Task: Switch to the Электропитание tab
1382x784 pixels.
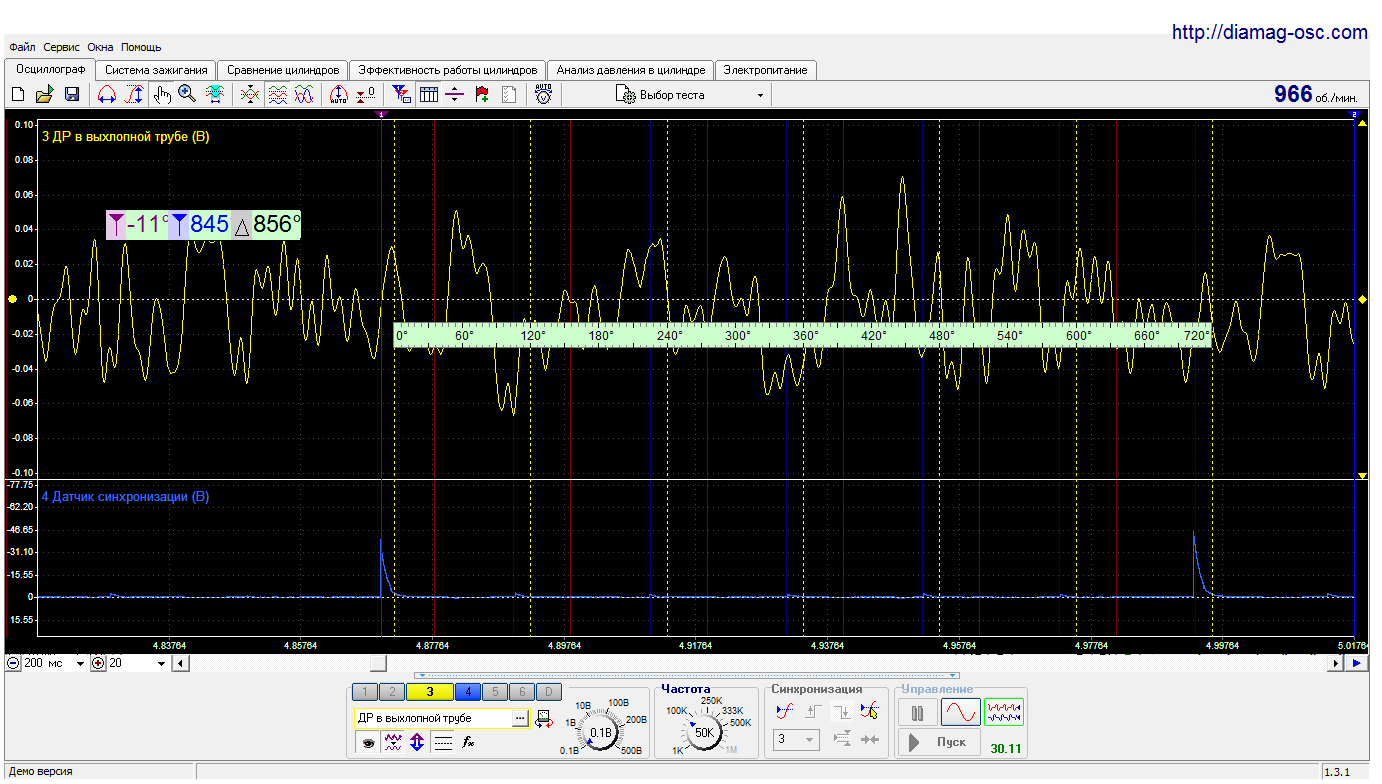Action: pyautogui.click(x=766, y=70)
